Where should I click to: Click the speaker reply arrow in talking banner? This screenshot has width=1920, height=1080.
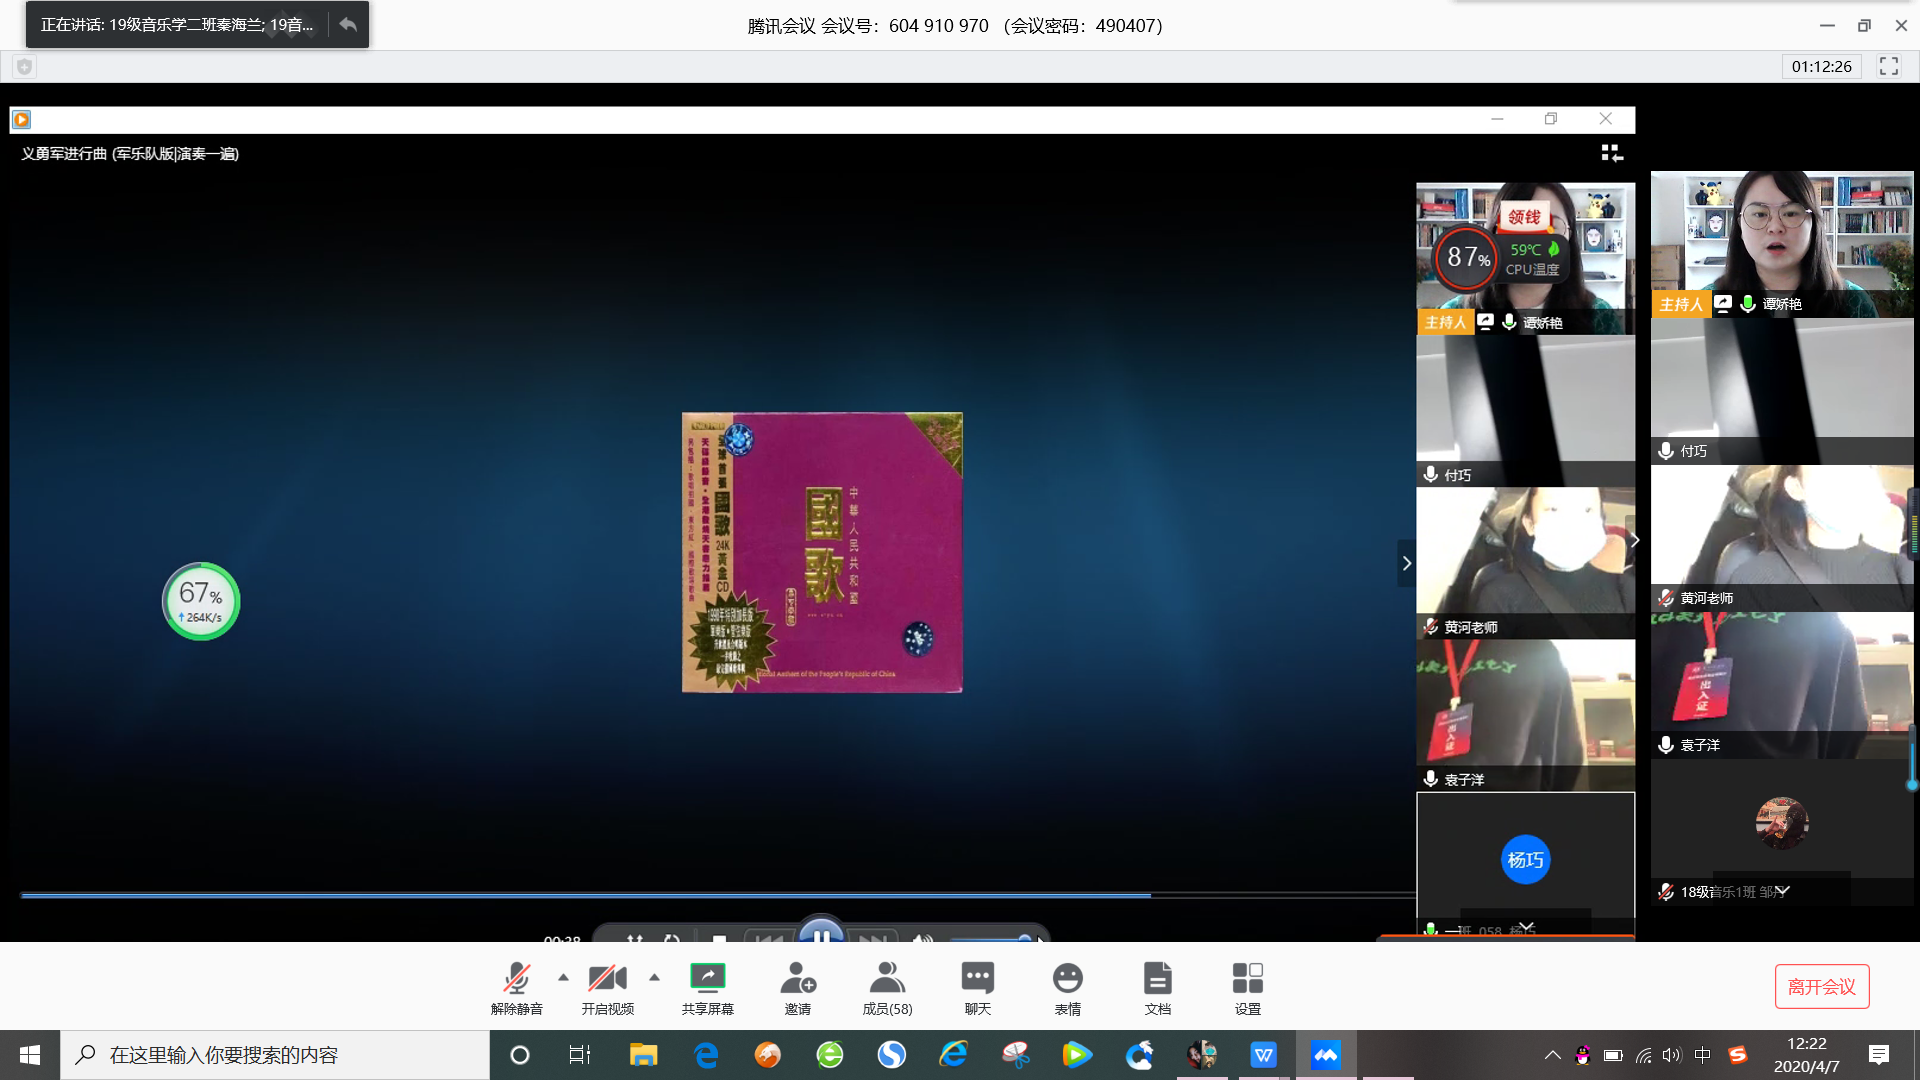[348, 24]
